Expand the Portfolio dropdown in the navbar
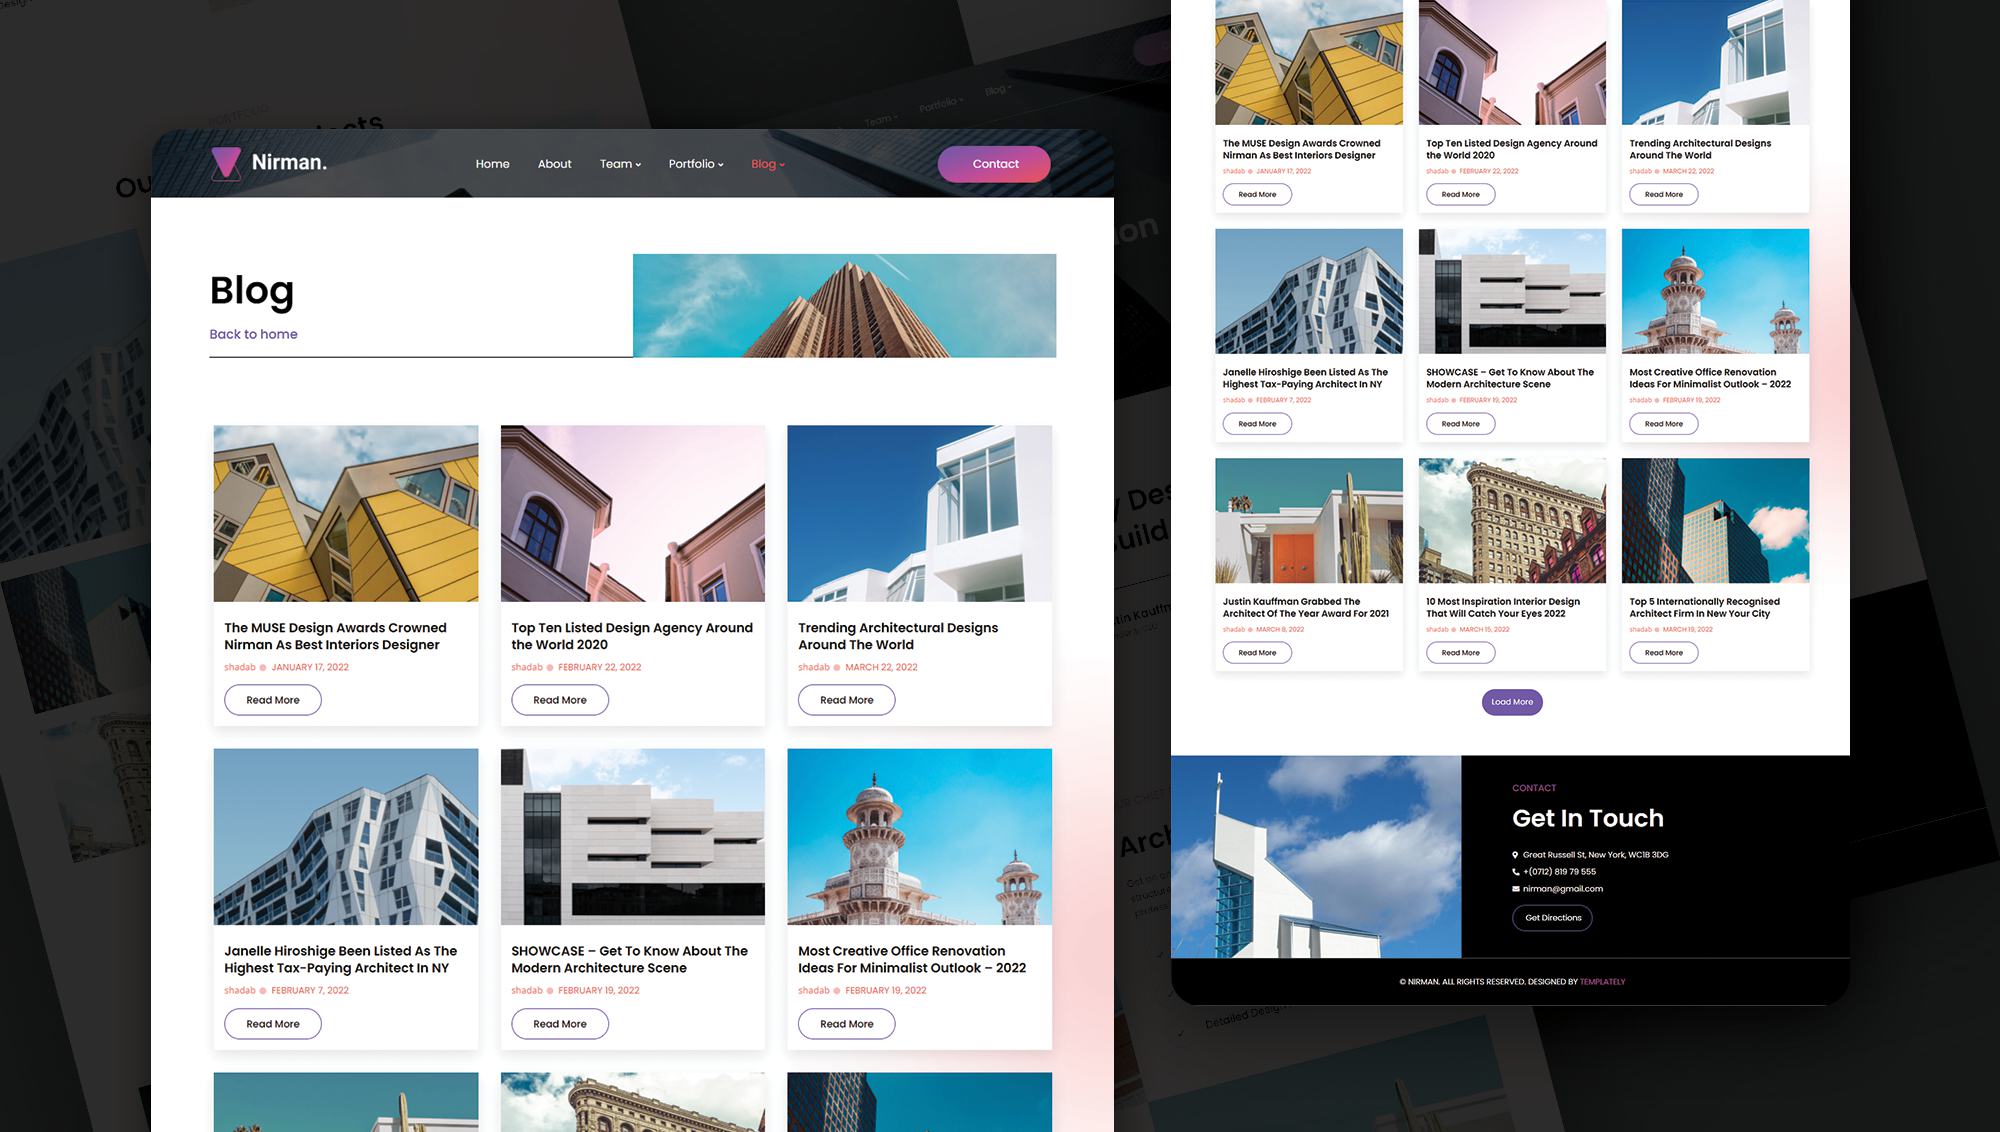Image resolution: width=2000 pixels, height=1132 pixels. pyautogui.click(x=695, y=164)
